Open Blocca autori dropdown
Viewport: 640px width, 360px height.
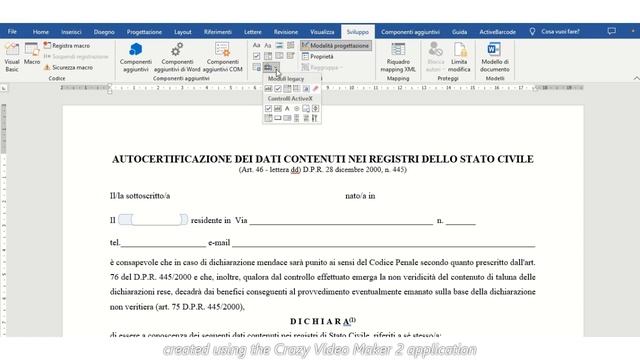(x=436, y=58)
